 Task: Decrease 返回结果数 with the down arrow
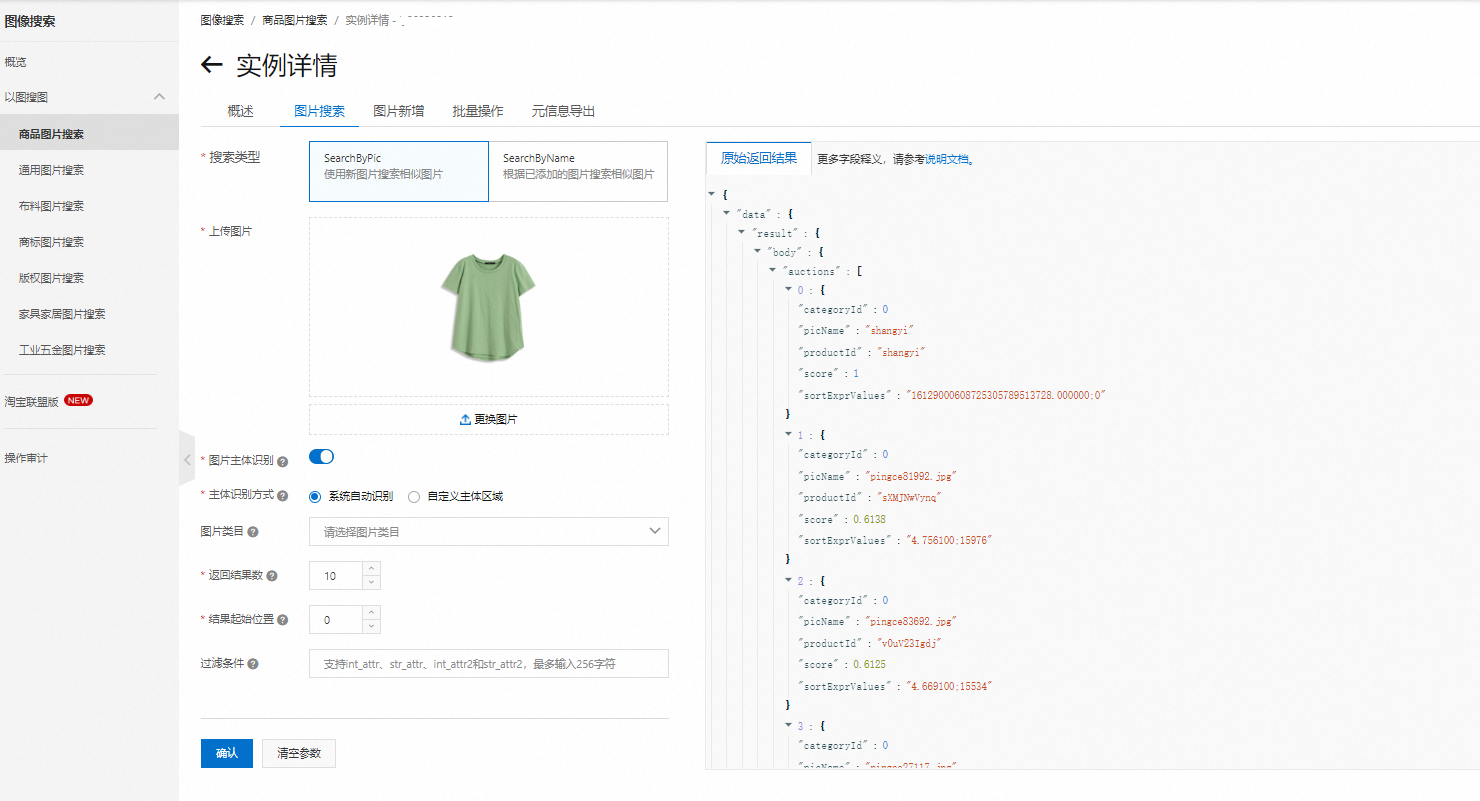pos(371,583)
